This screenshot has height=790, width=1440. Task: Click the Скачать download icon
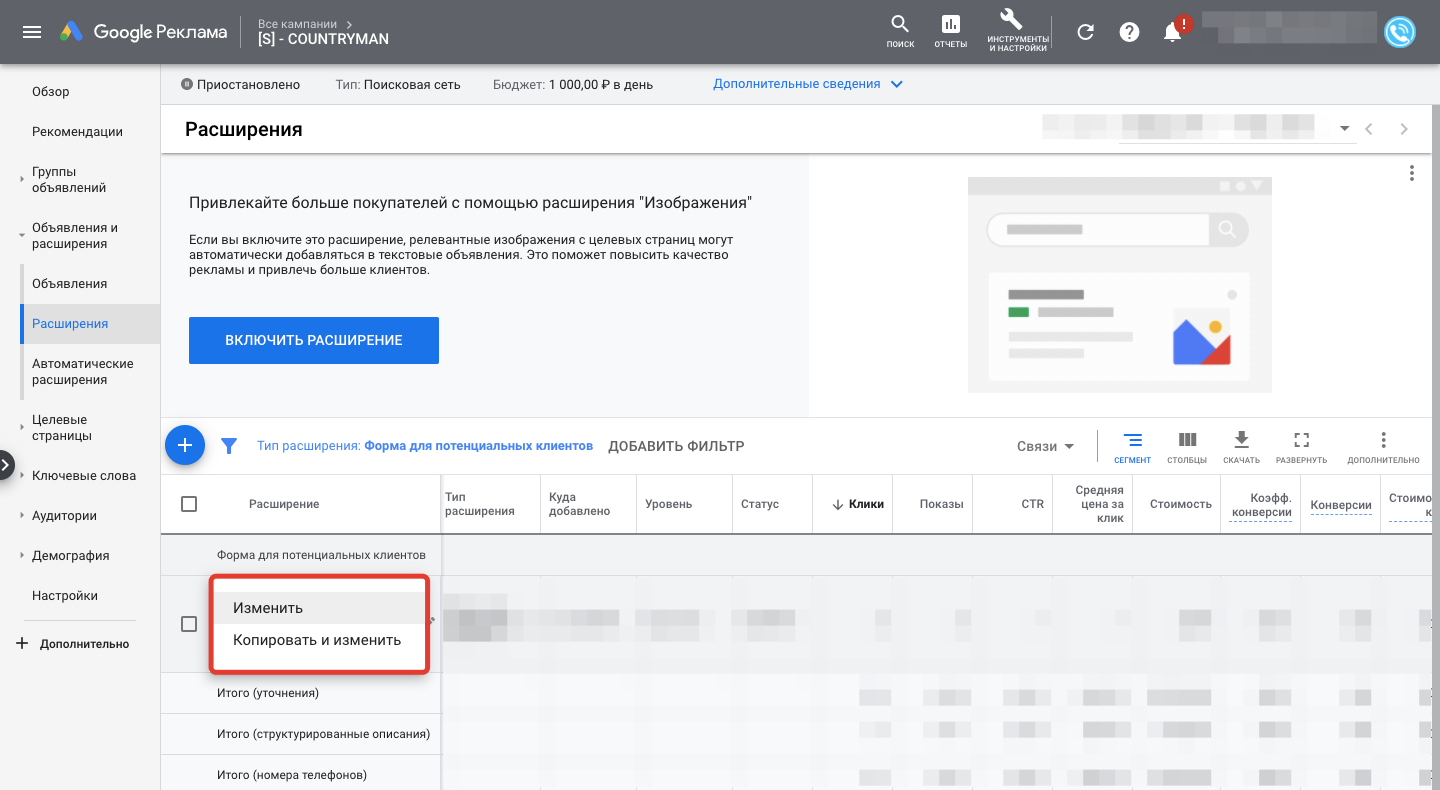click(1241, 447)
